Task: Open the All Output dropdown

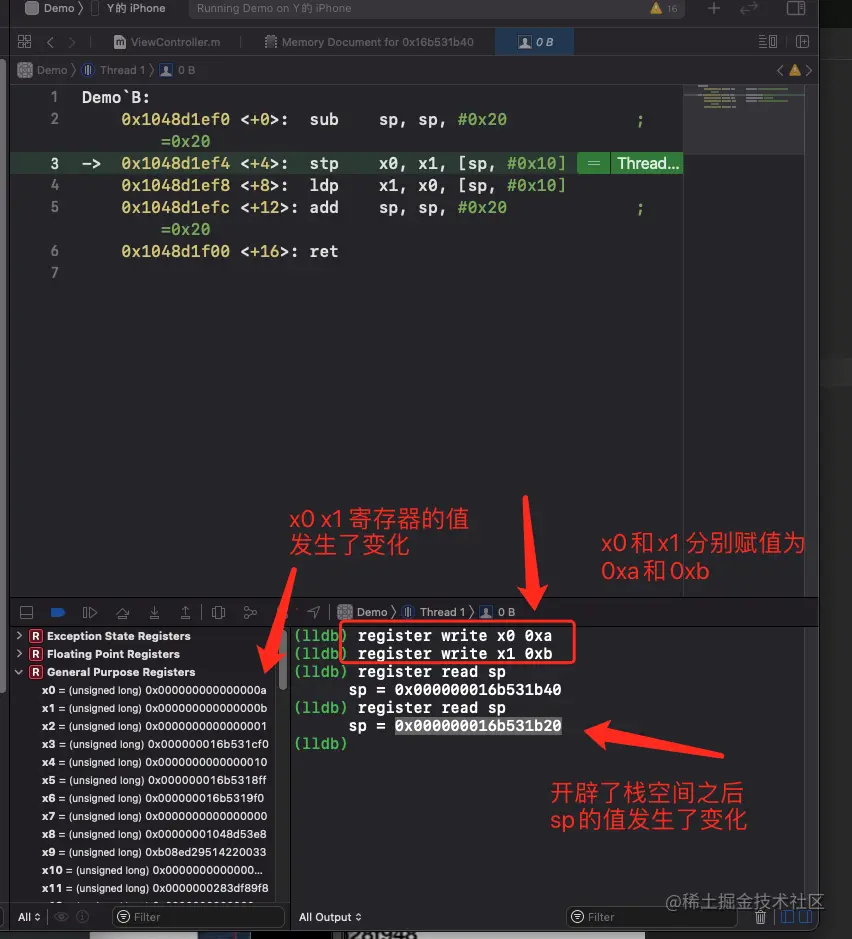Action: pos(329,916)
